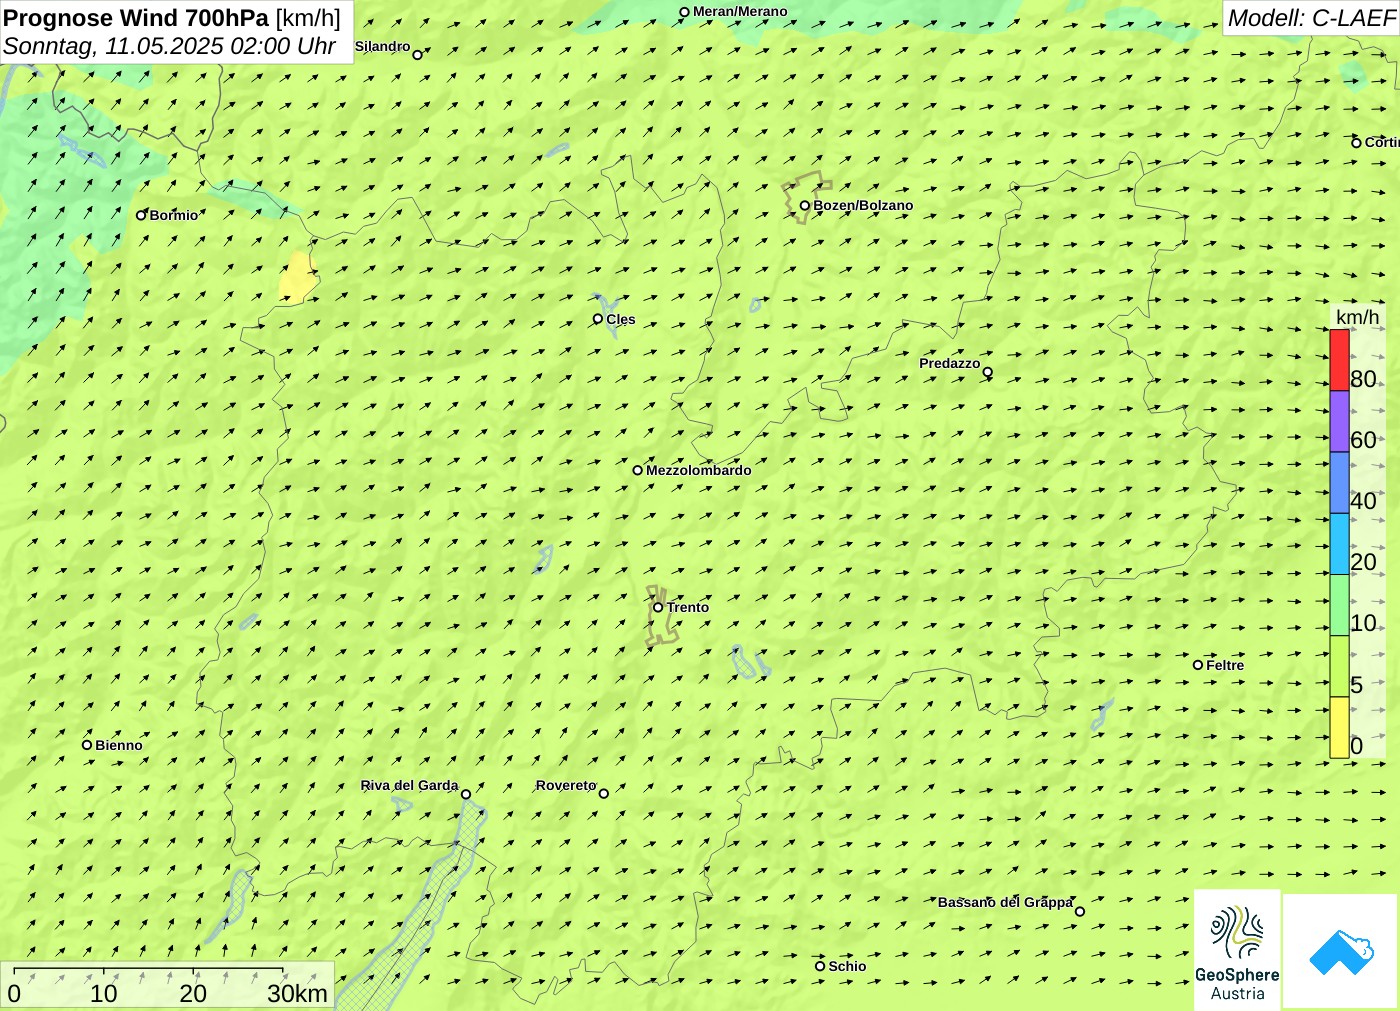Click the red 80 km/h legend color
The width and height of the screenshot is (1400, 1011).
(x=1339, y=360)
